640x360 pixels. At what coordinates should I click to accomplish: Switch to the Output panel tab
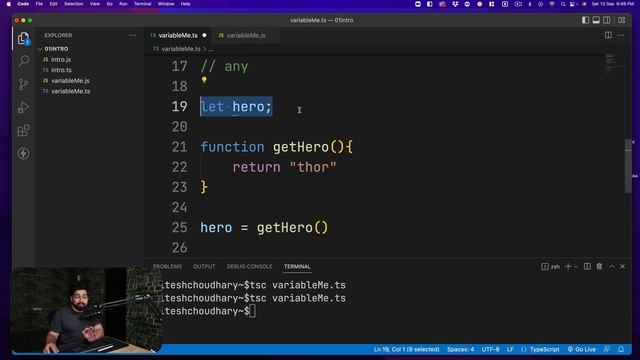point(204,267)
